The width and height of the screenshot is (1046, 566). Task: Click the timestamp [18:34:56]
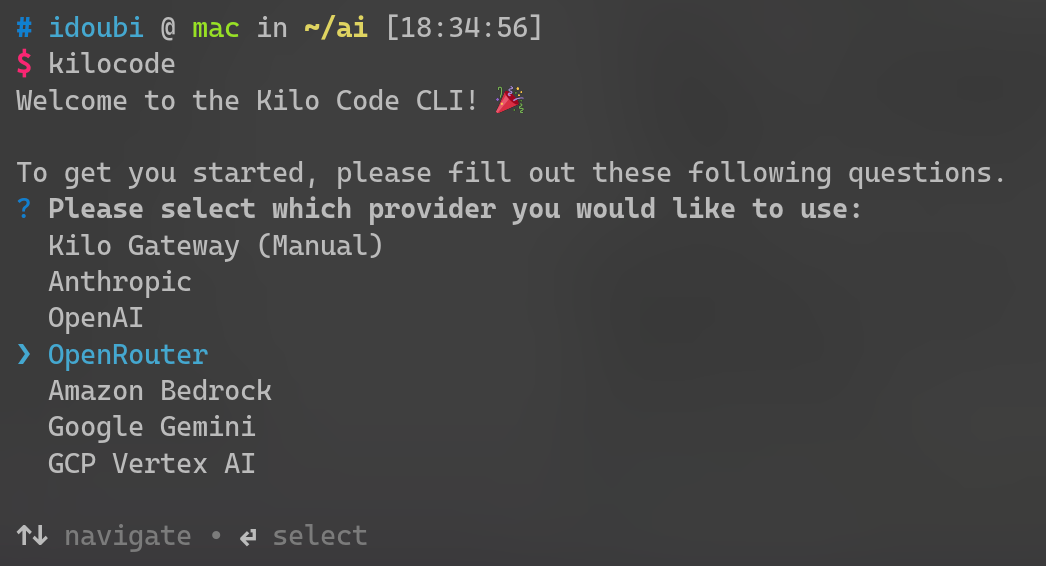point(463,28)
